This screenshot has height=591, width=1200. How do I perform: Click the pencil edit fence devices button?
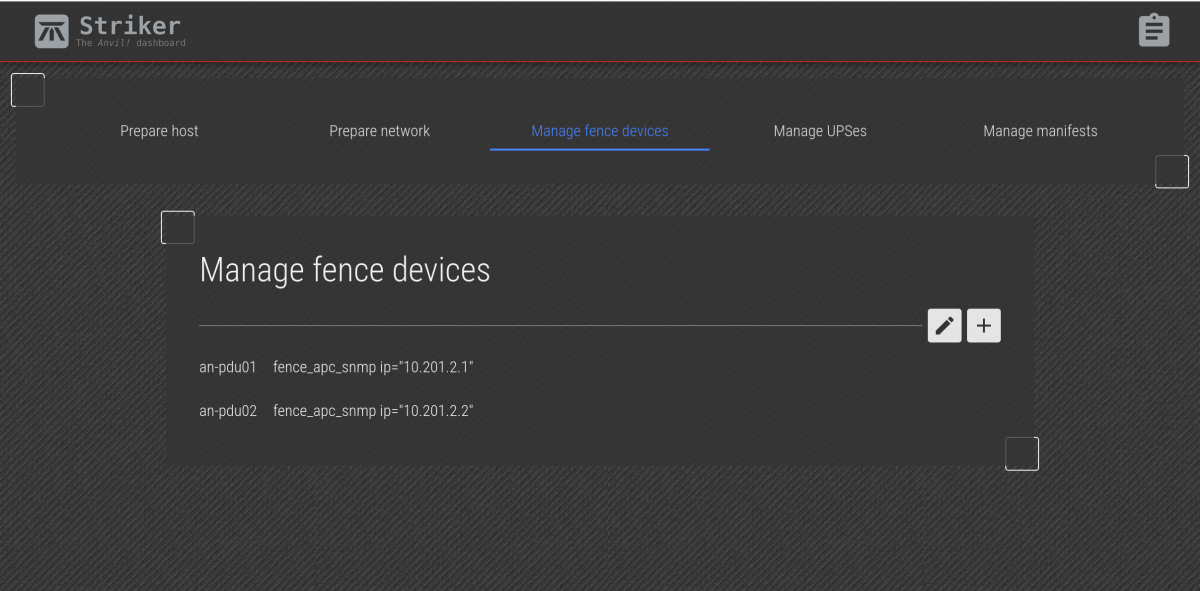point(944,325)
